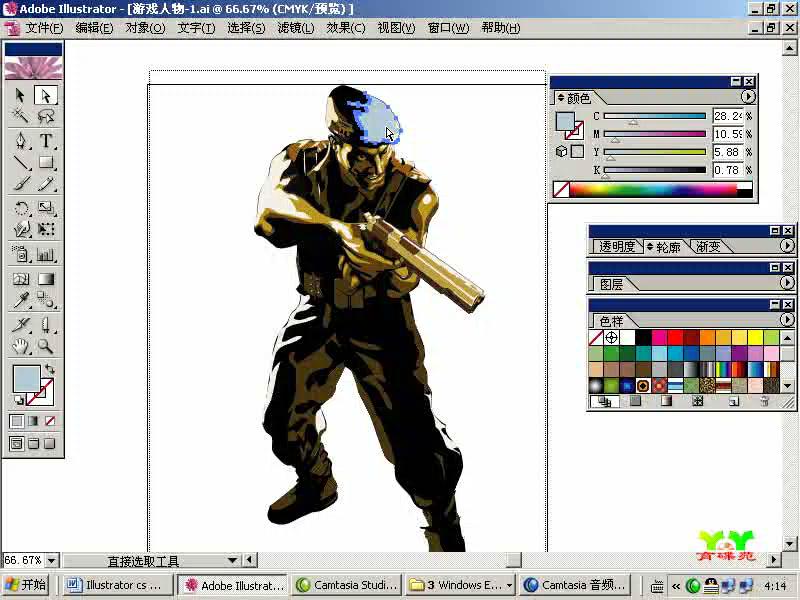Viewport: 800px width, 600px height.
Task: Open taskbar Windows Explorer group dropdown
Action: click(509, 585)
